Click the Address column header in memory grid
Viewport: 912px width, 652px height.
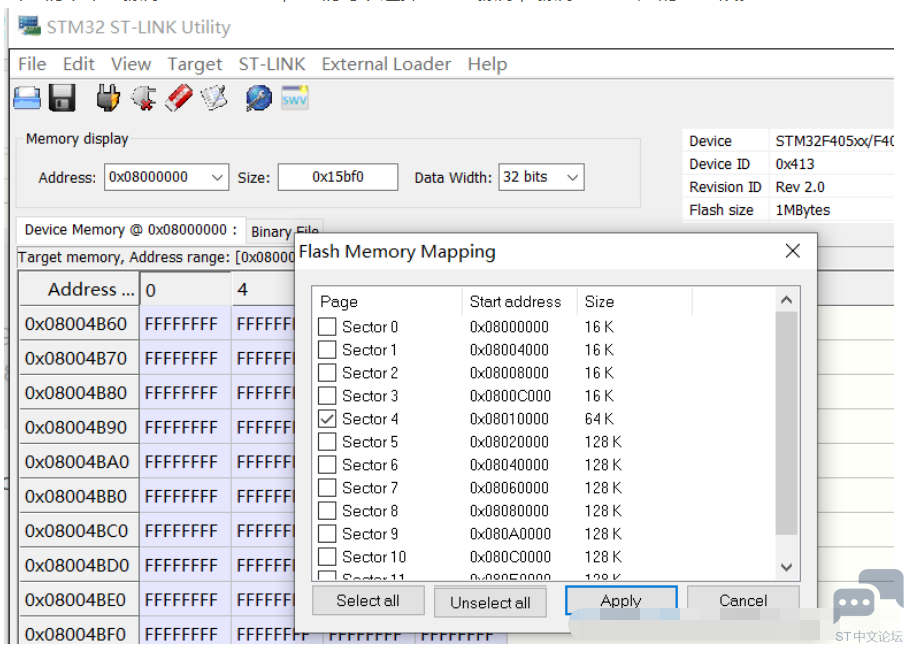click(80, 289)
